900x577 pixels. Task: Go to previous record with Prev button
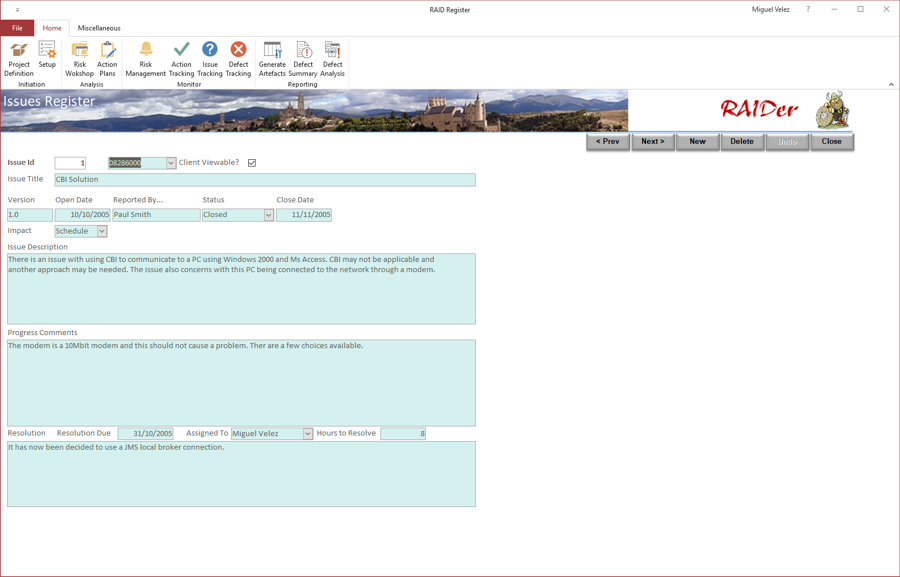tap(608, 141)
